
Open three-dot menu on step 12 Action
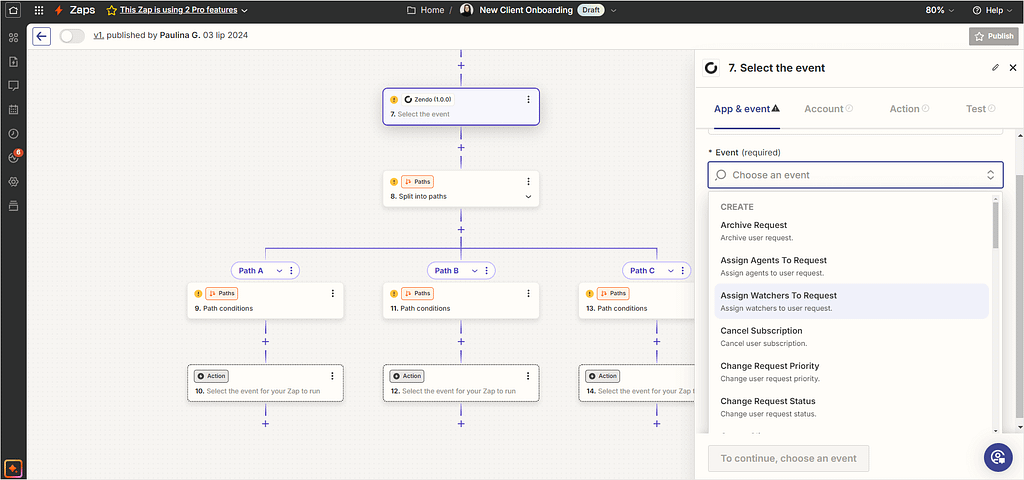point(528,376)
